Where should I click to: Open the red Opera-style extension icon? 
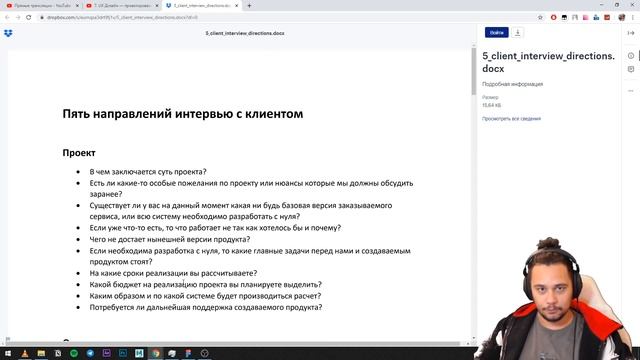click(553, 18)
